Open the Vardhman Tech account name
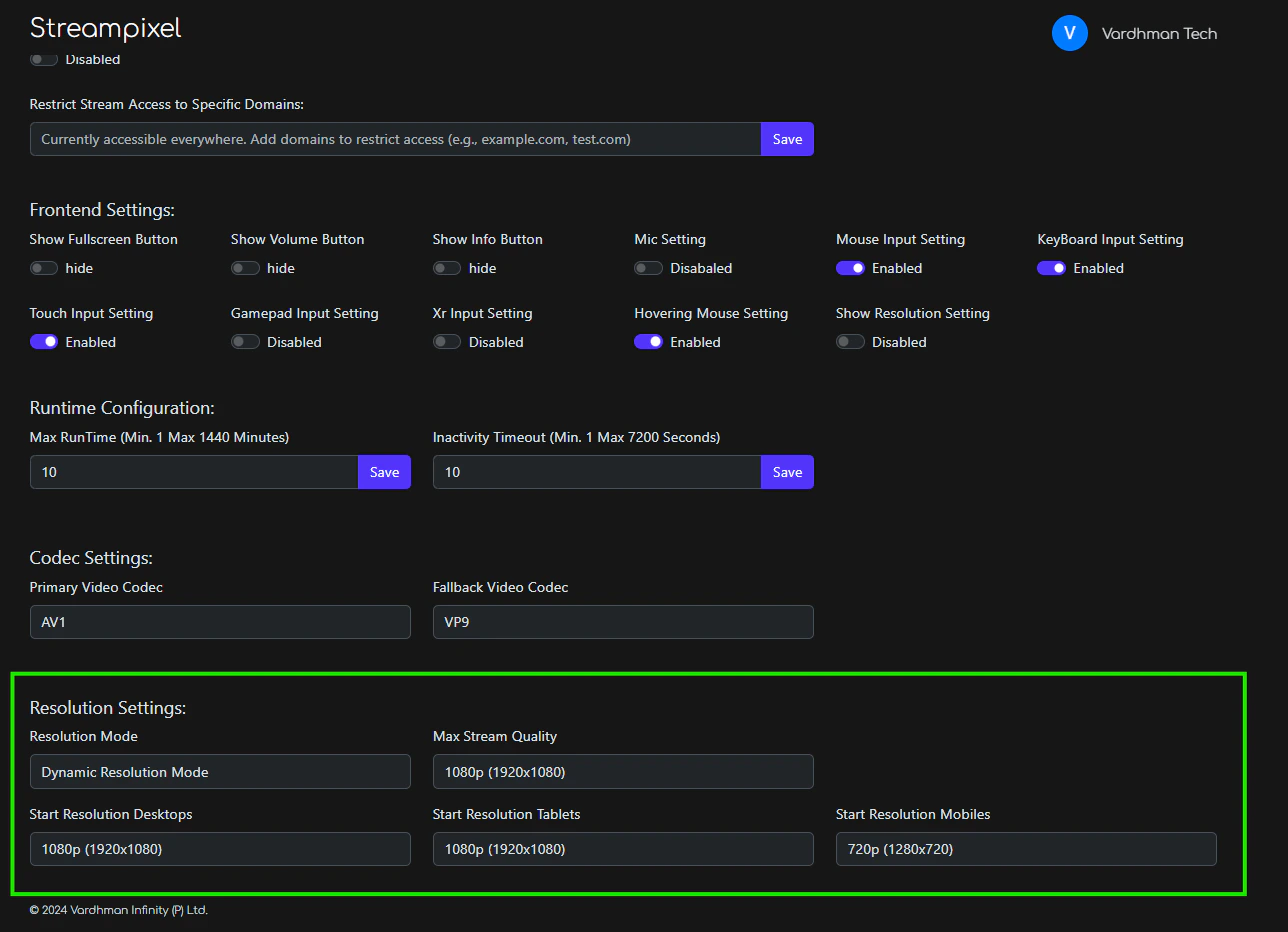 click(1159, 34)
